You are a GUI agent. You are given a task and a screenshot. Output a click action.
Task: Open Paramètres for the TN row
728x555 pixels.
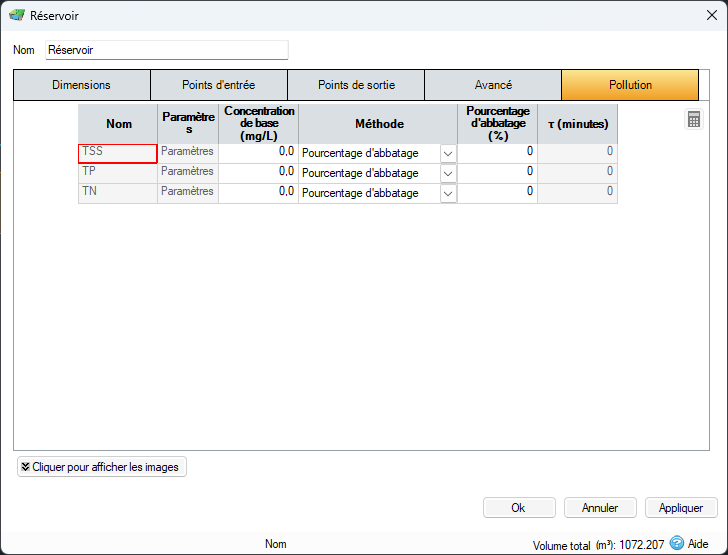[x=188, y=194]
